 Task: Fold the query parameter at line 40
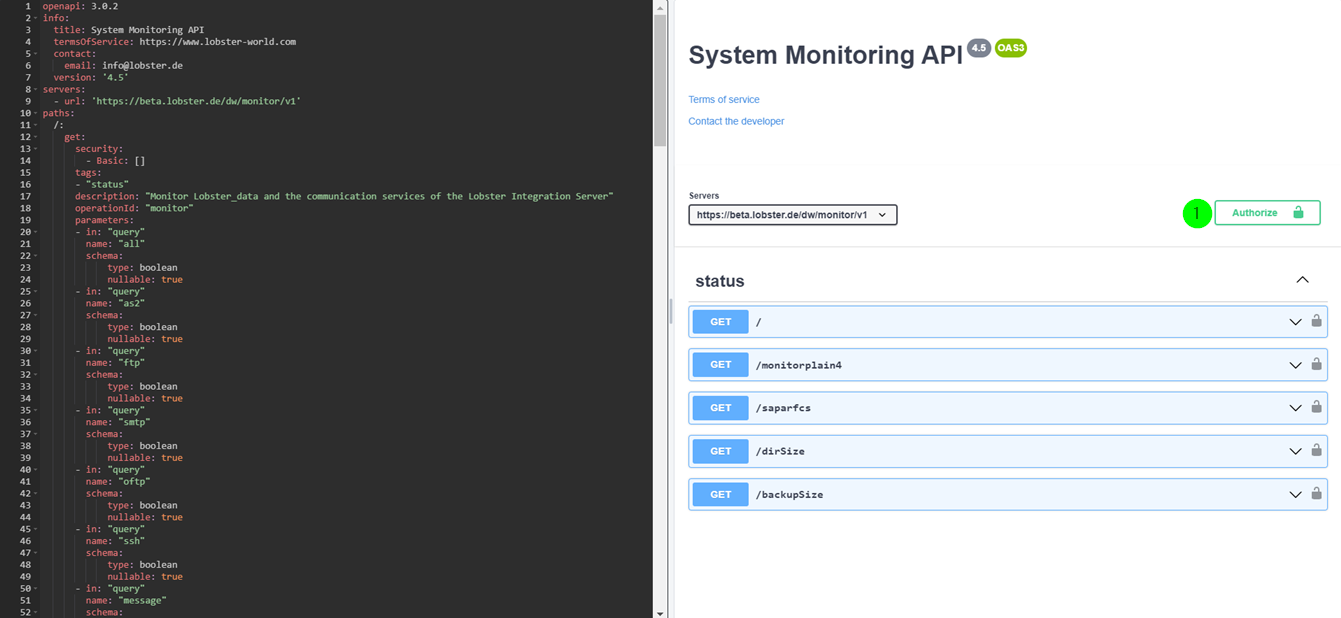coord(36,470)
